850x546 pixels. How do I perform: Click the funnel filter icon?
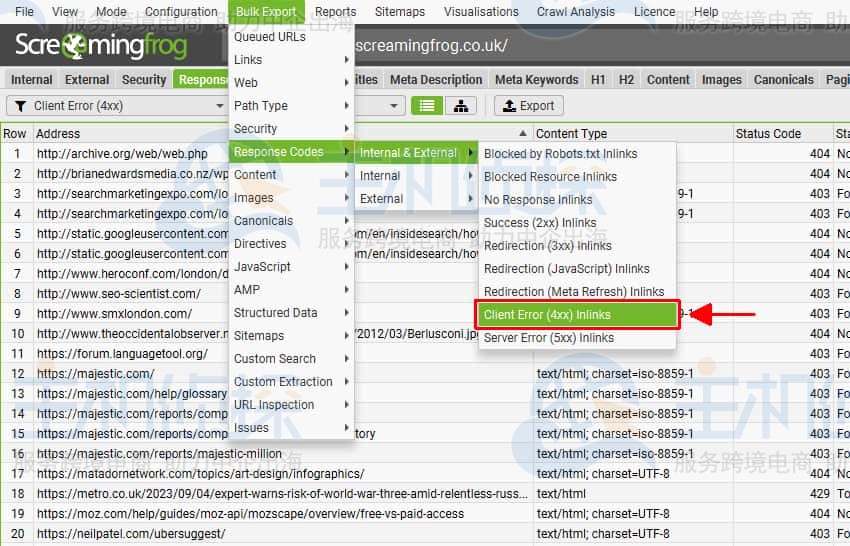point(20,106)
